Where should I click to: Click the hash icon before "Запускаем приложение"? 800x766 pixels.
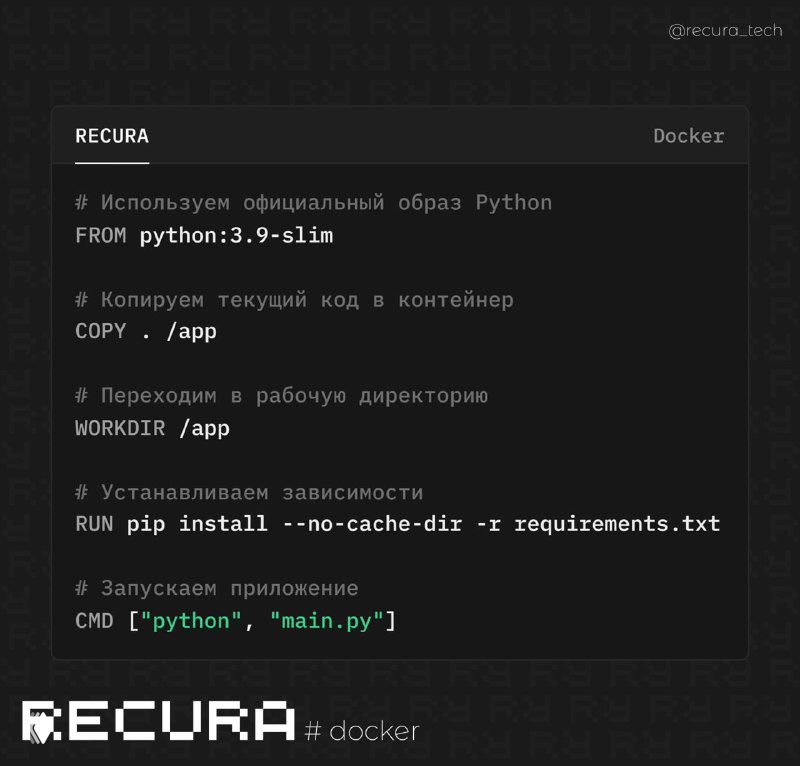pos(83,589)
